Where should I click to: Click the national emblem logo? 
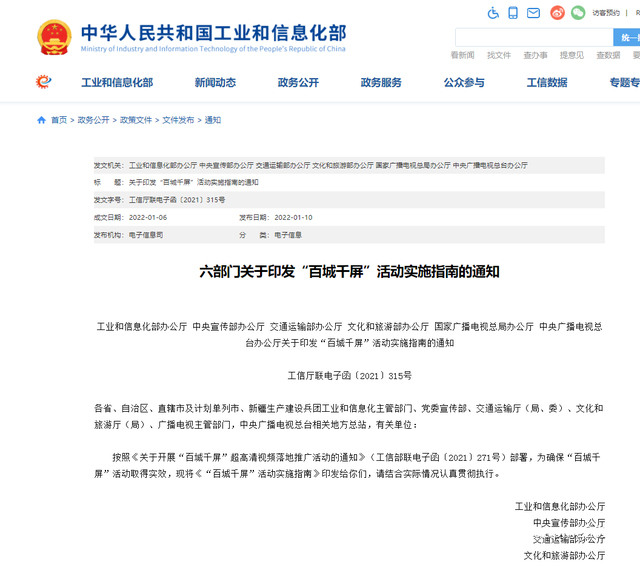click(x=54, y=37)
